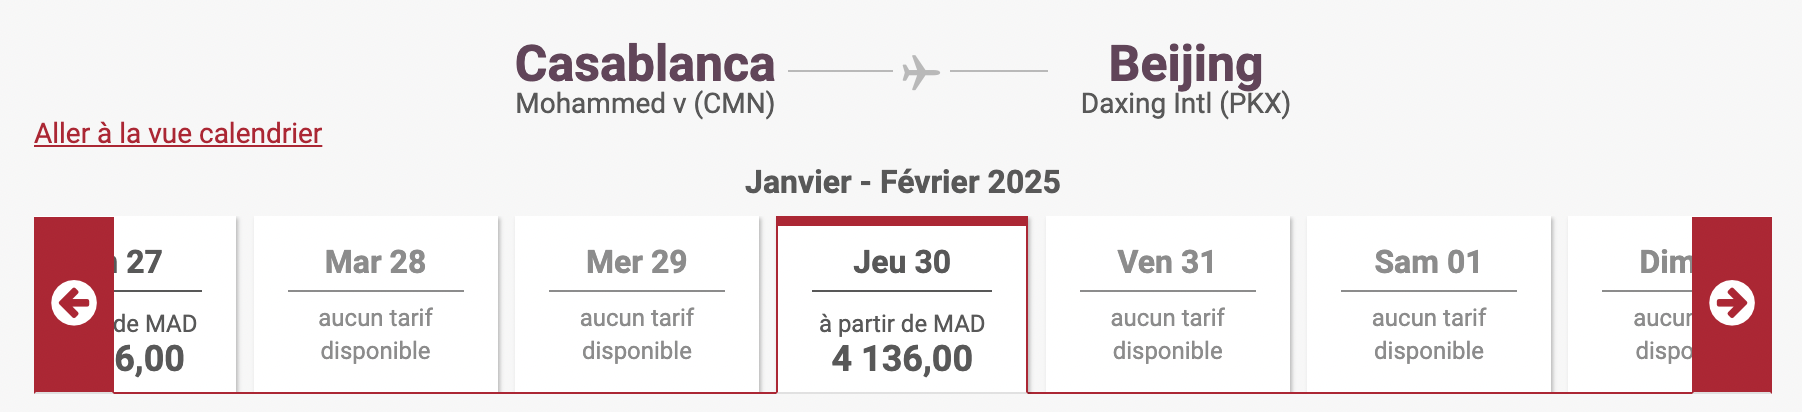The image size is (1802, 412).
Task: Click the right arrow for next dates
Action: [1731, 303]
